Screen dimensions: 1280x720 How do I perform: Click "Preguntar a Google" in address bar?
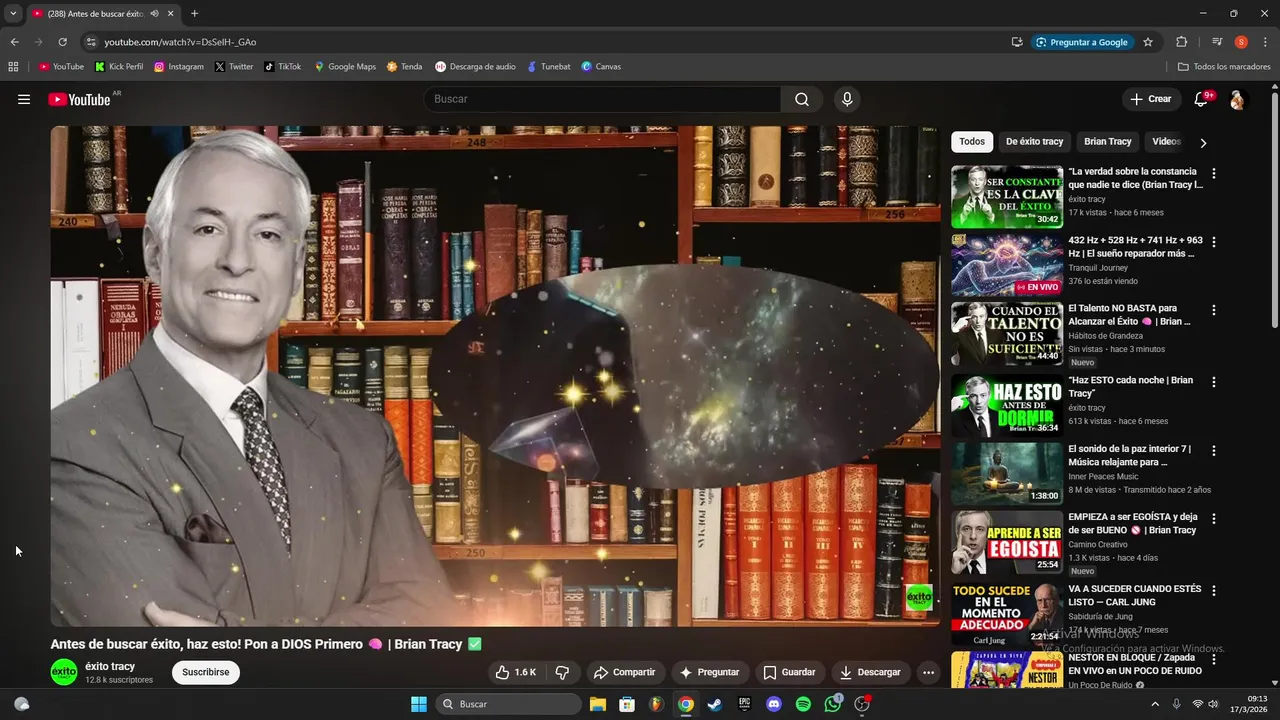[1081, 42]
